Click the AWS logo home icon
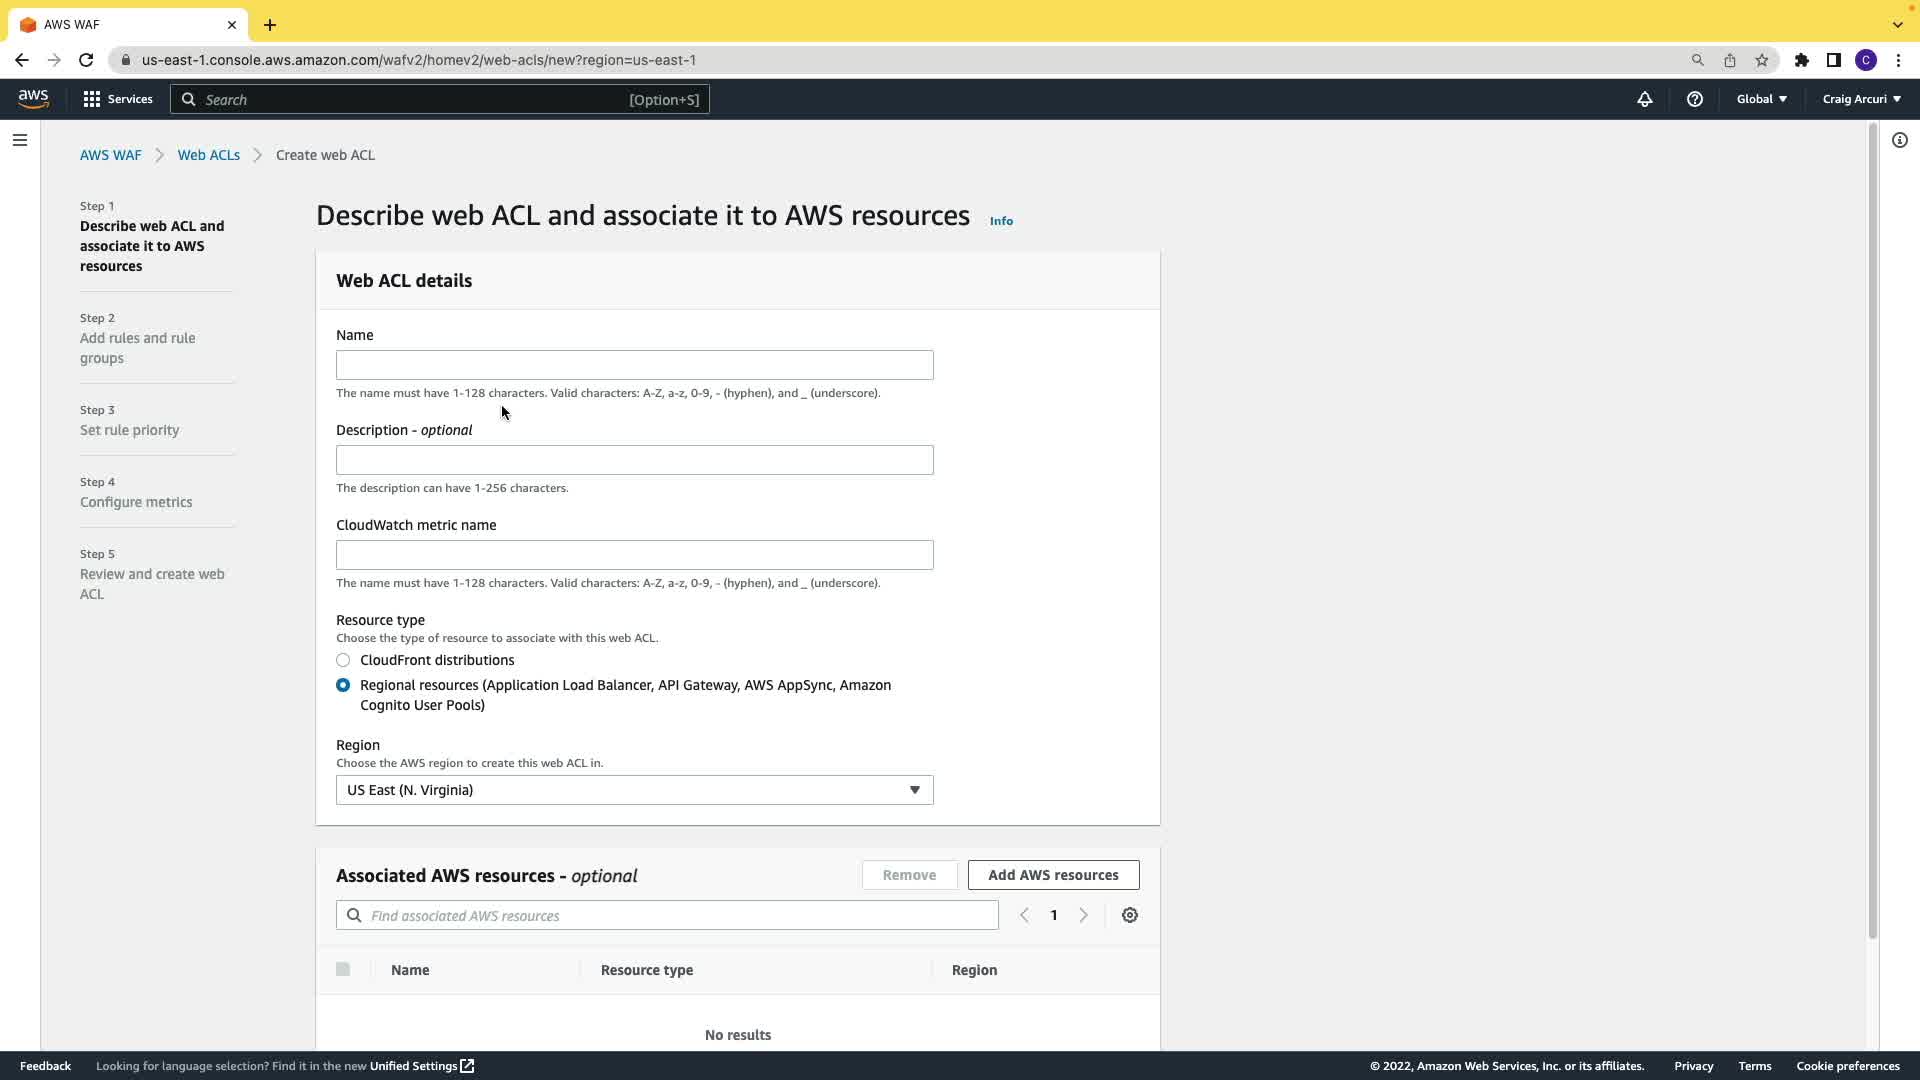1920x1080 pixels. (33, 98)
